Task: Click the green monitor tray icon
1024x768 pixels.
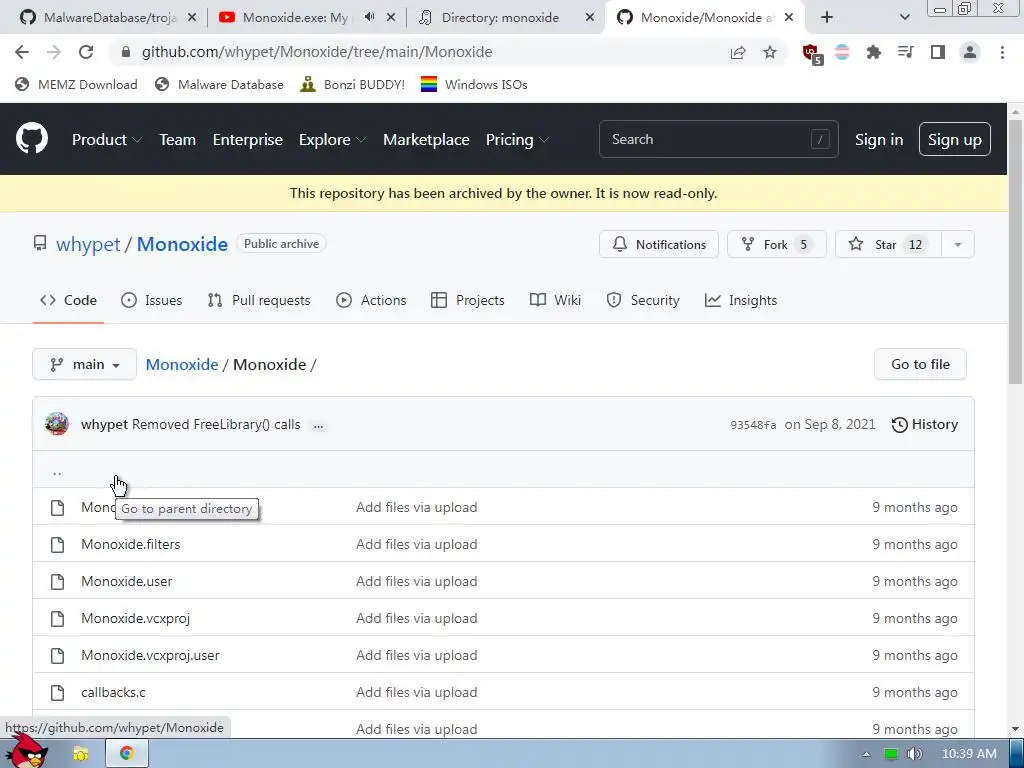Action: click(891, 754)
